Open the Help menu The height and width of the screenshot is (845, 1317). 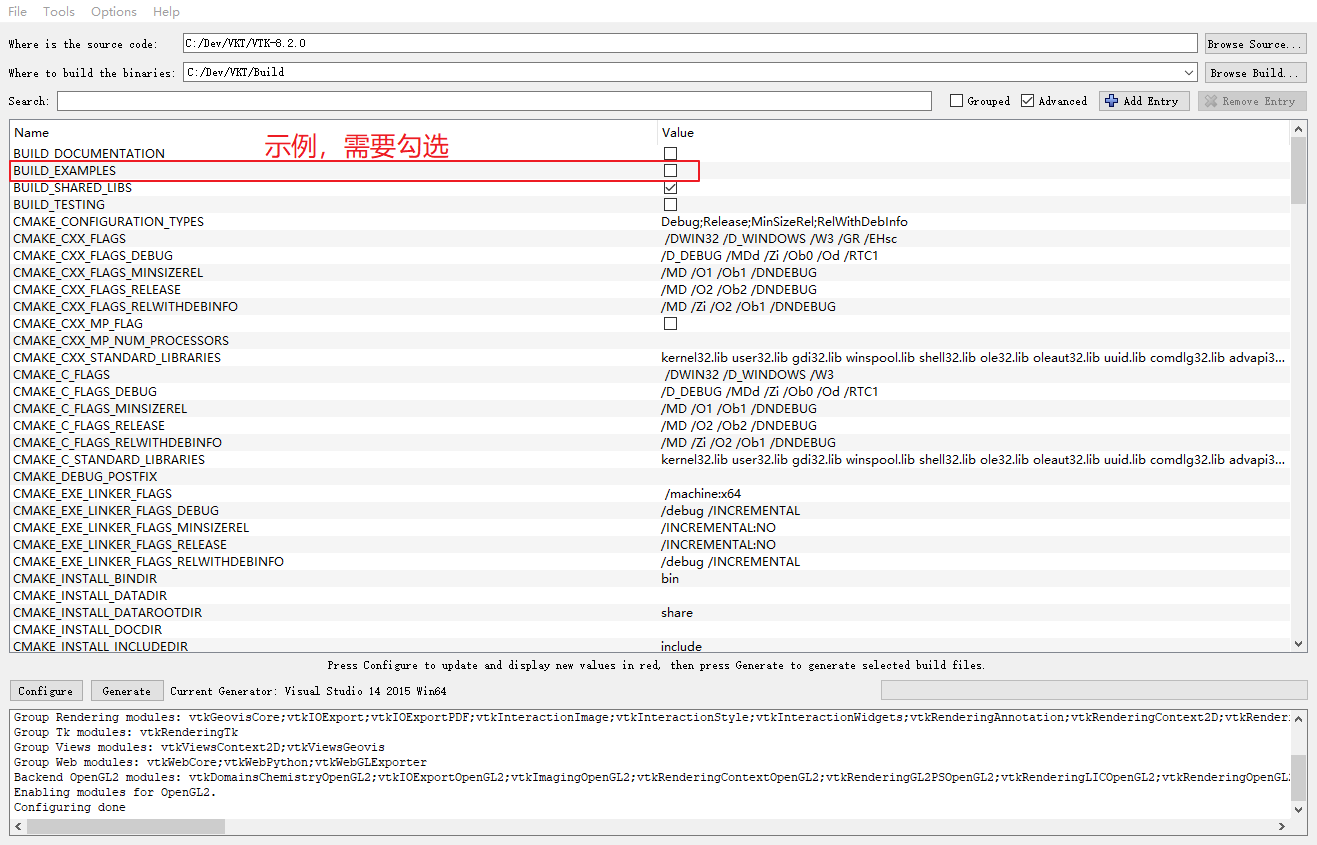[x=166, y=11]
